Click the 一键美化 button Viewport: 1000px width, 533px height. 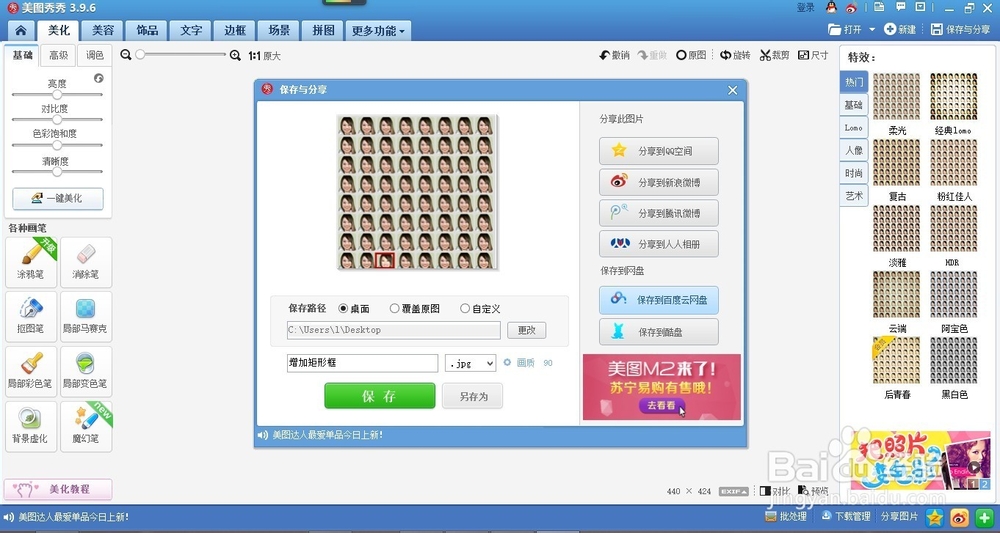coord(57,198)
